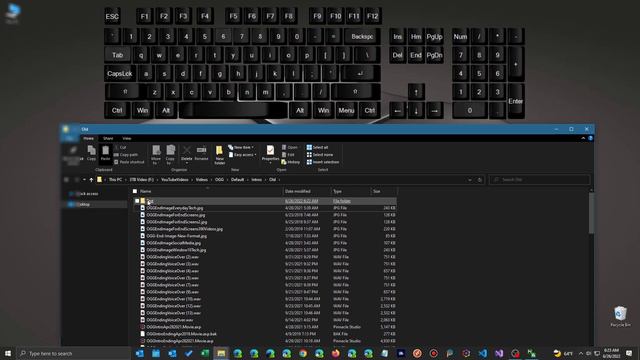Show hidden tray icons with the chevron

[x=580, y=353]
